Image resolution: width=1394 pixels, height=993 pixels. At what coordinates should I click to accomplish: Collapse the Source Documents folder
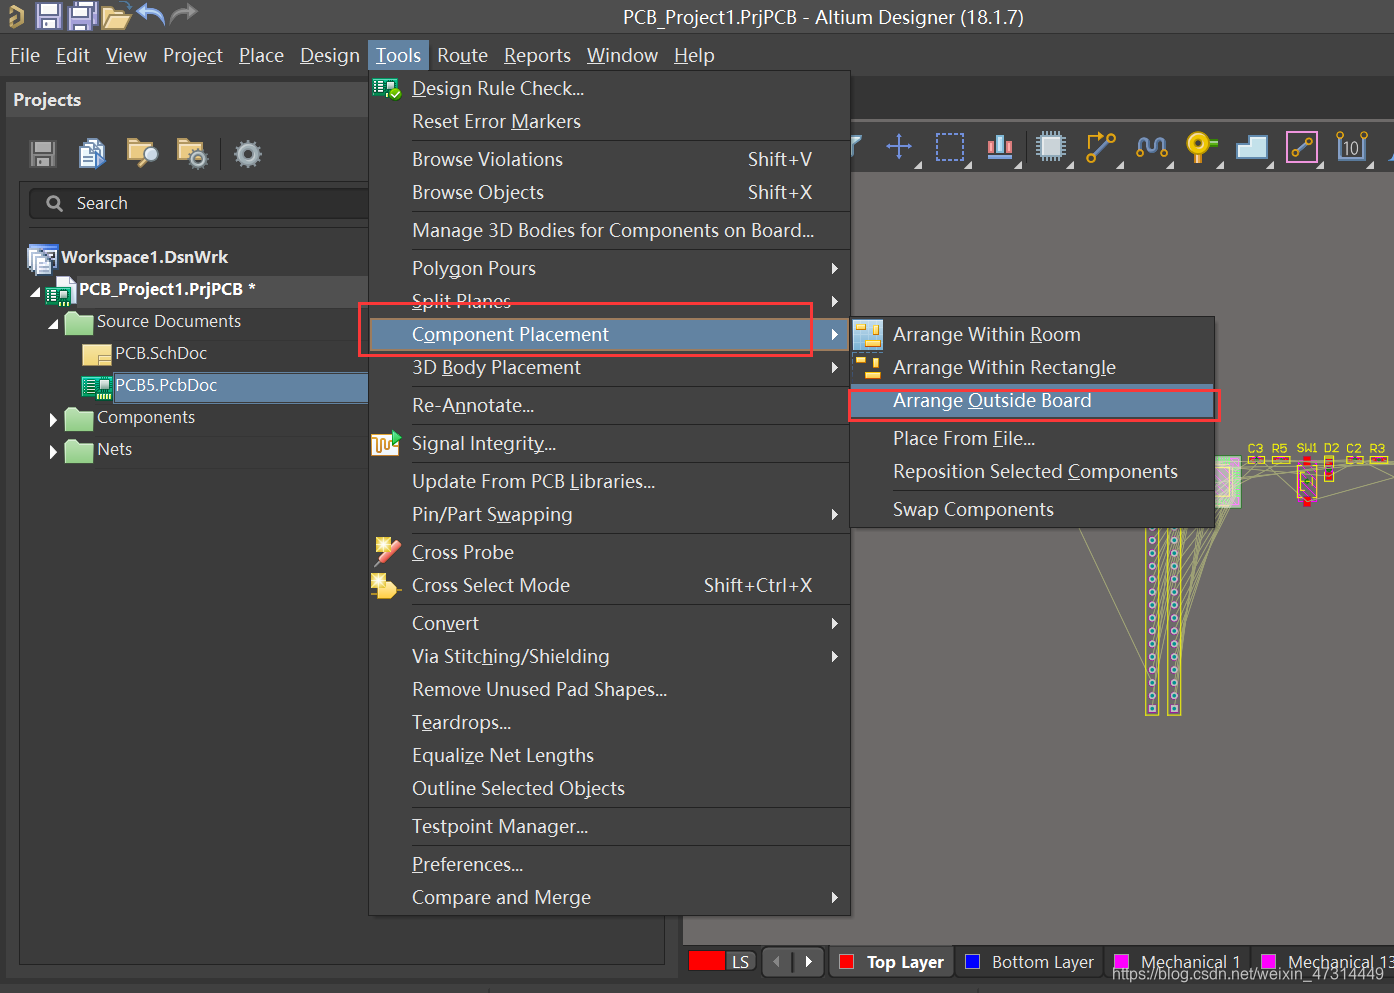pos(53,324)
